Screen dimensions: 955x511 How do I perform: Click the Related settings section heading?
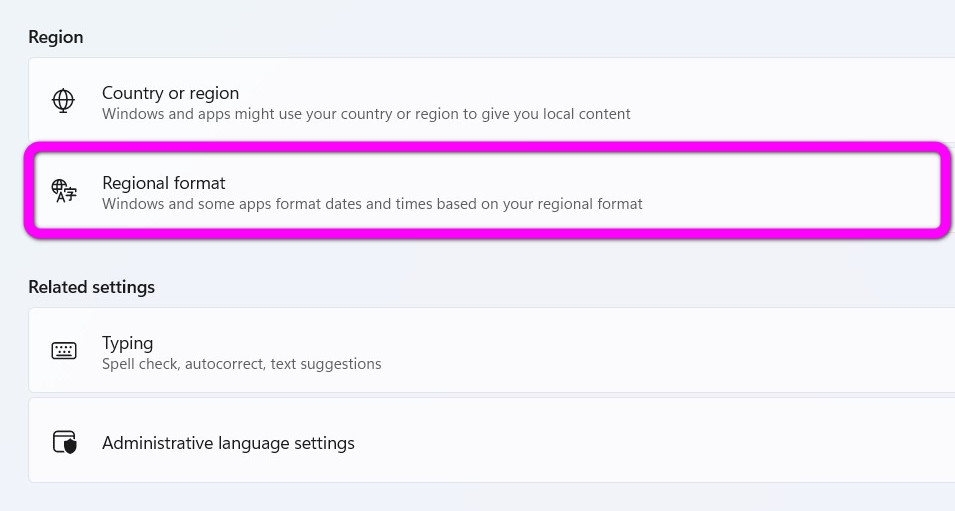[x=91, y=287]
